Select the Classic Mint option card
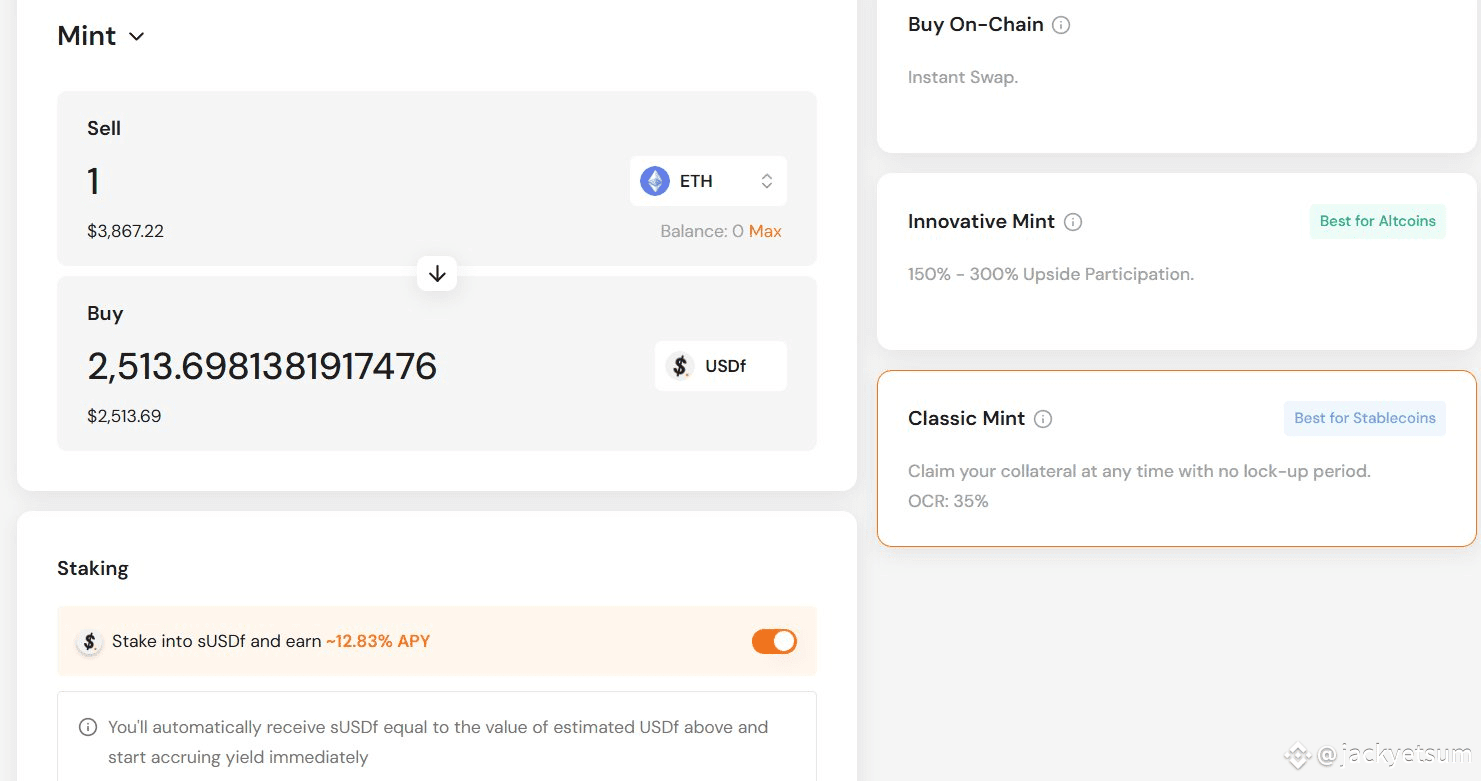Viewport: 1481px width, 781px height. (x=1177, y=459)
